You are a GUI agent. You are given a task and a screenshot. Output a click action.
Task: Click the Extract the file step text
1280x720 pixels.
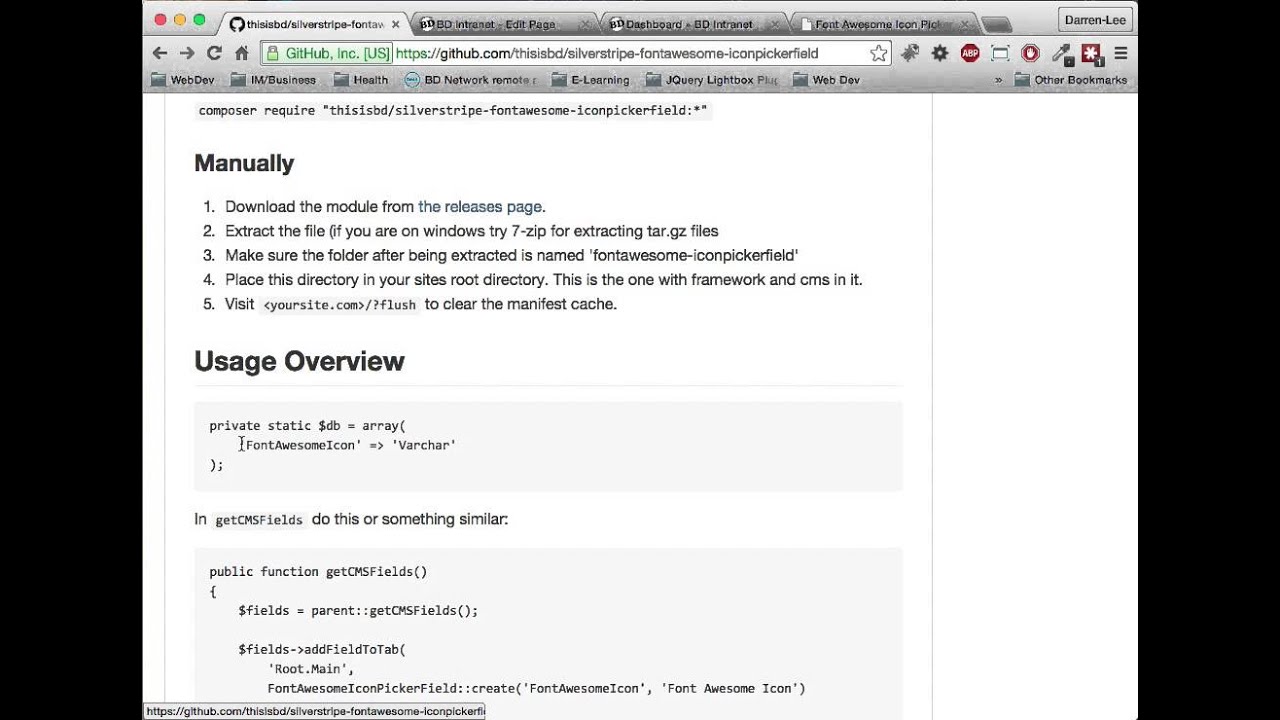pos(472,231)
